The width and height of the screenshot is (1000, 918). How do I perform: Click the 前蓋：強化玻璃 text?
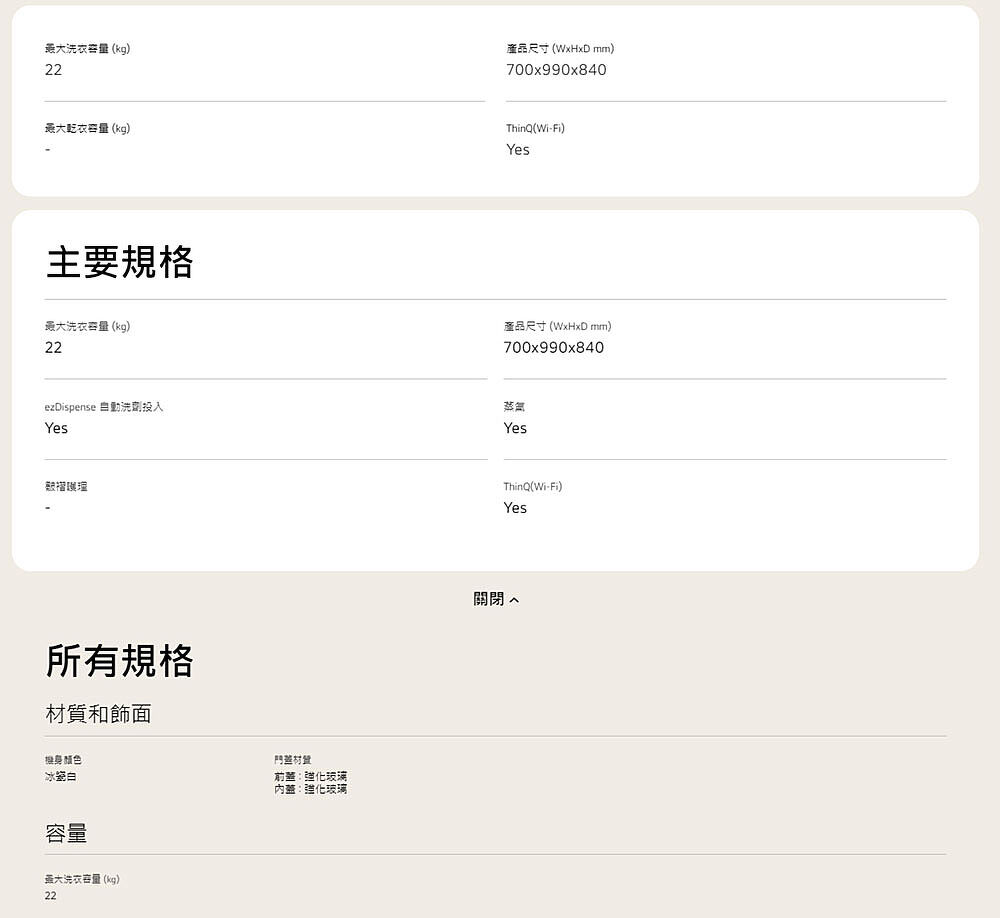coord(310,776)
